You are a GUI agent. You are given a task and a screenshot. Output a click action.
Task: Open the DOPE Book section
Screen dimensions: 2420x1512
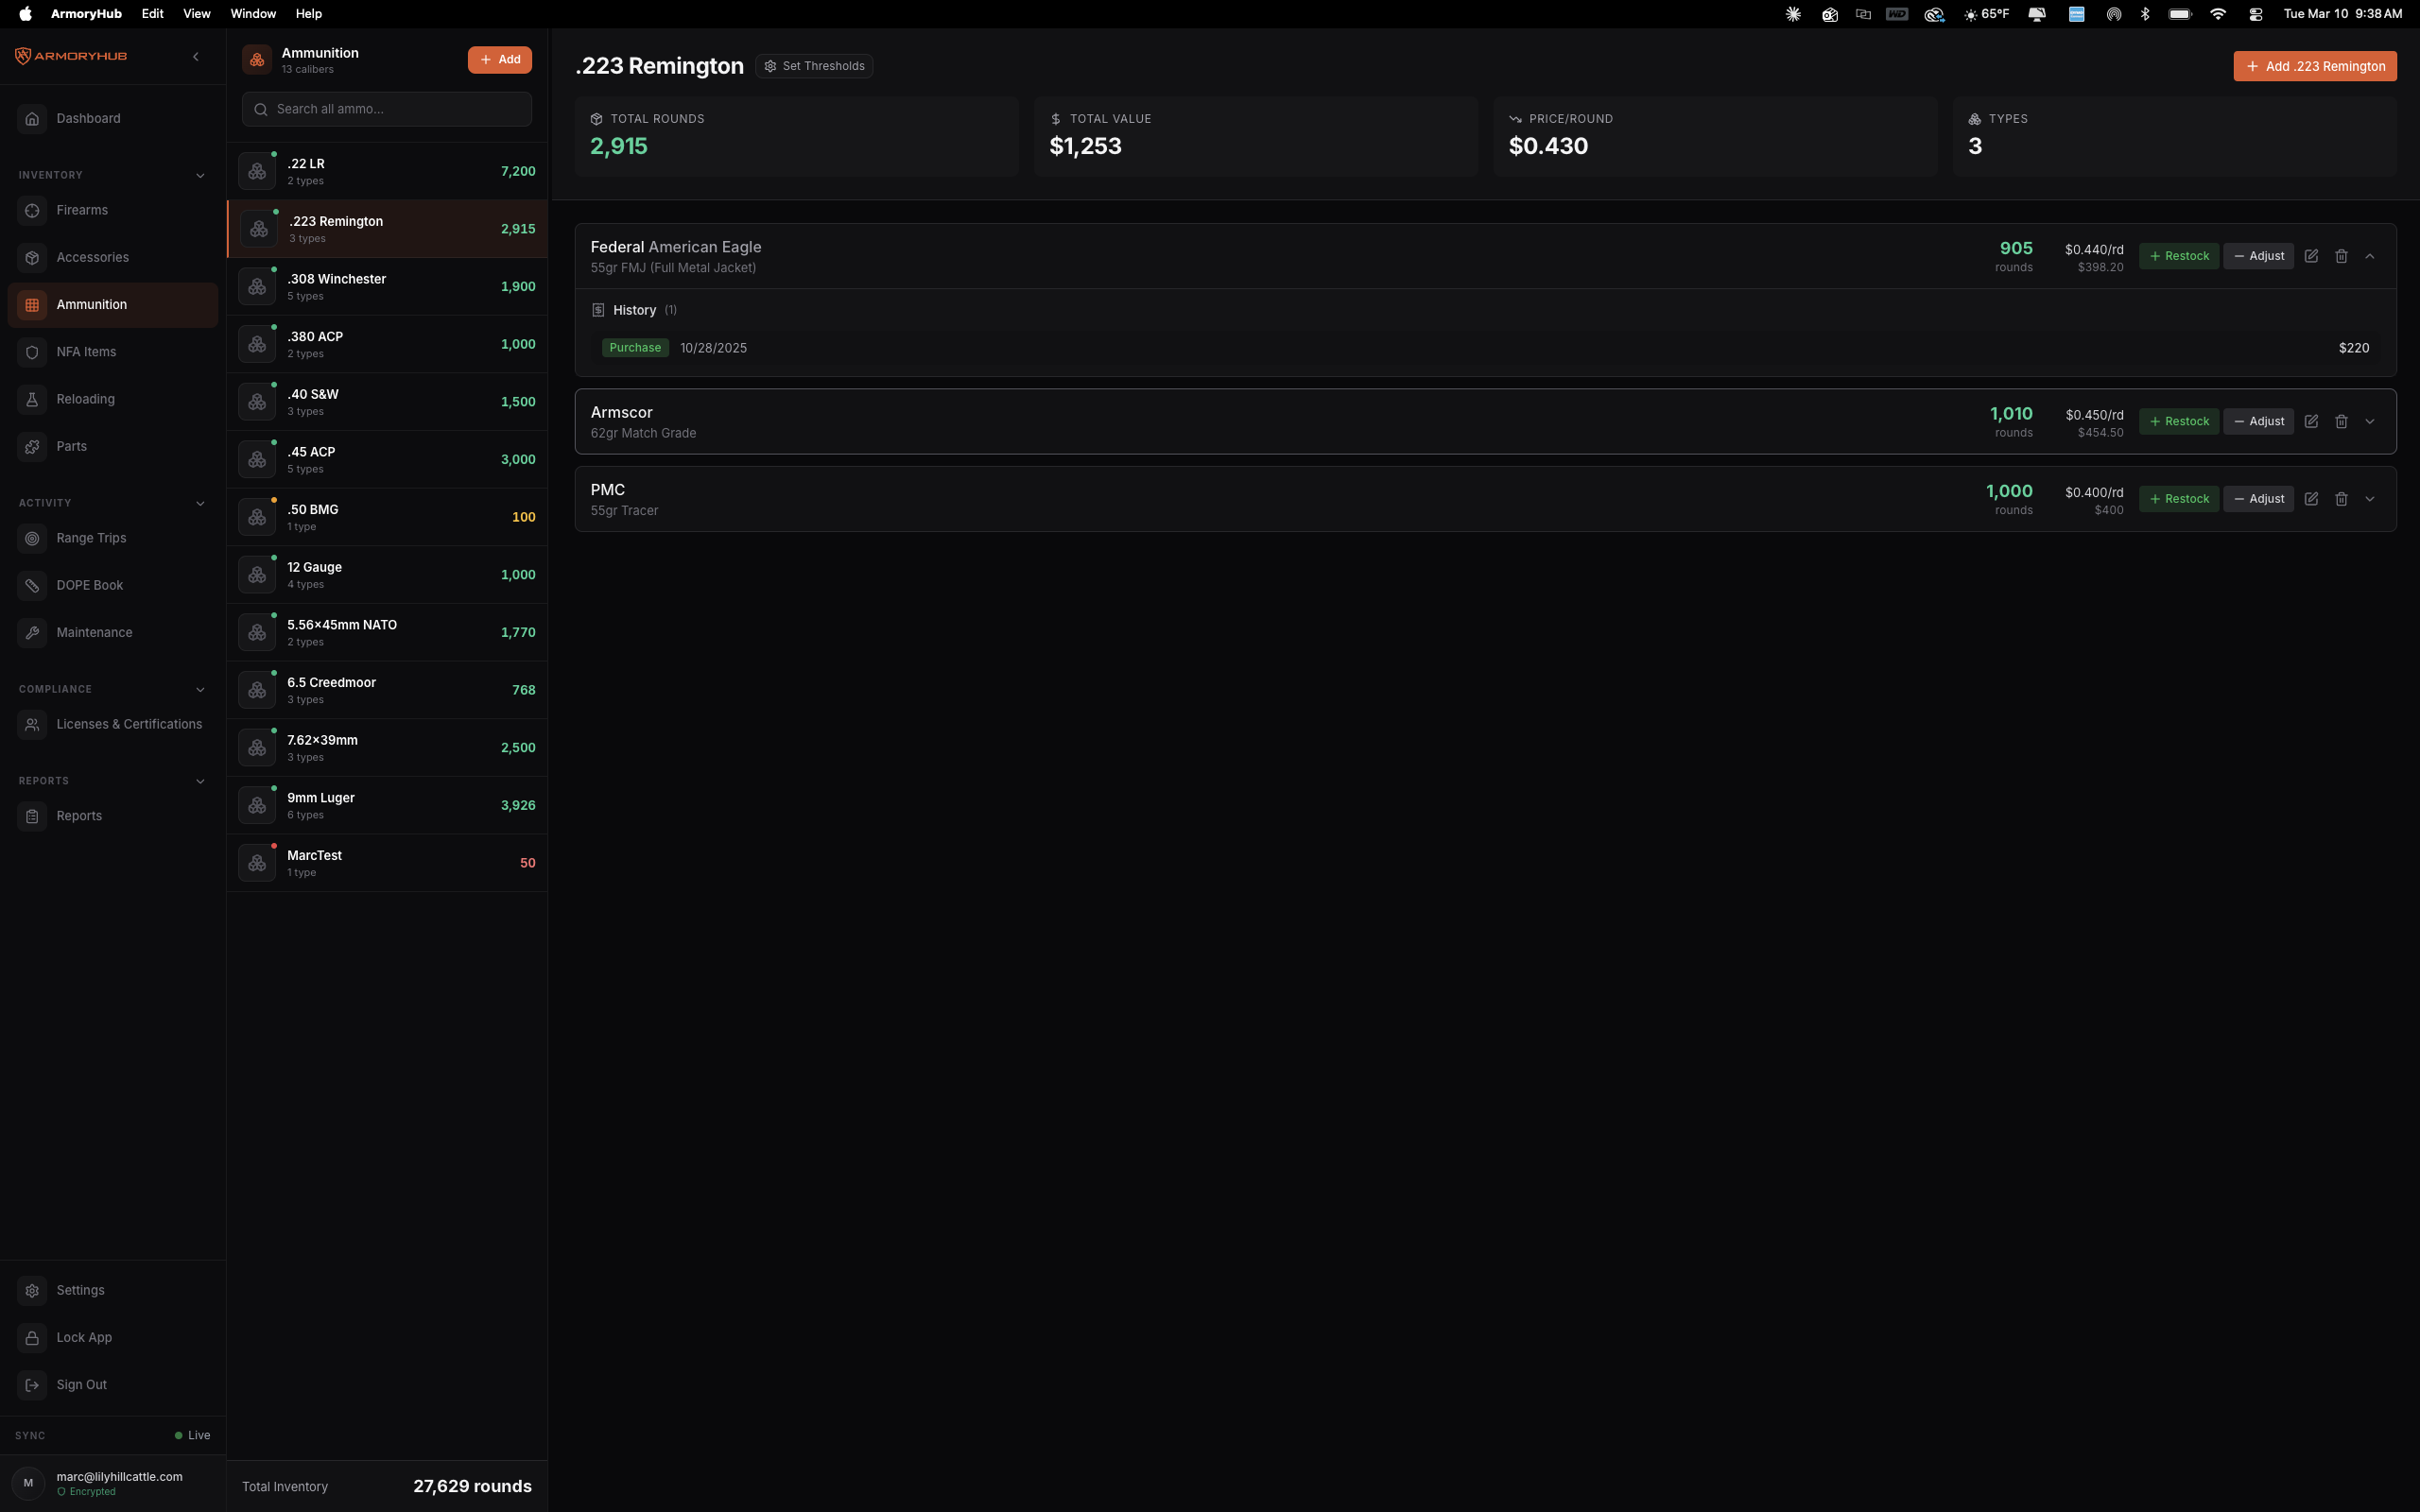pos(89,585)
